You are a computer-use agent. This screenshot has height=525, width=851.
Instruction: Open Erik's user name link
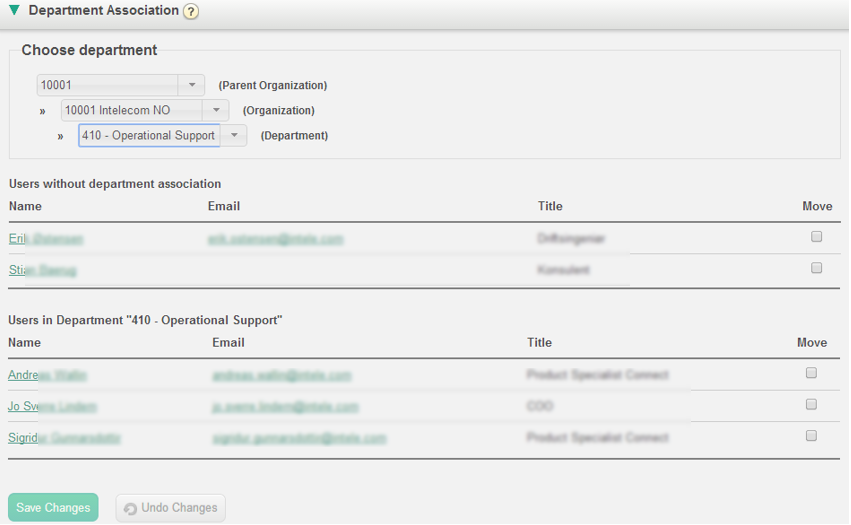(x=46, y=239)
